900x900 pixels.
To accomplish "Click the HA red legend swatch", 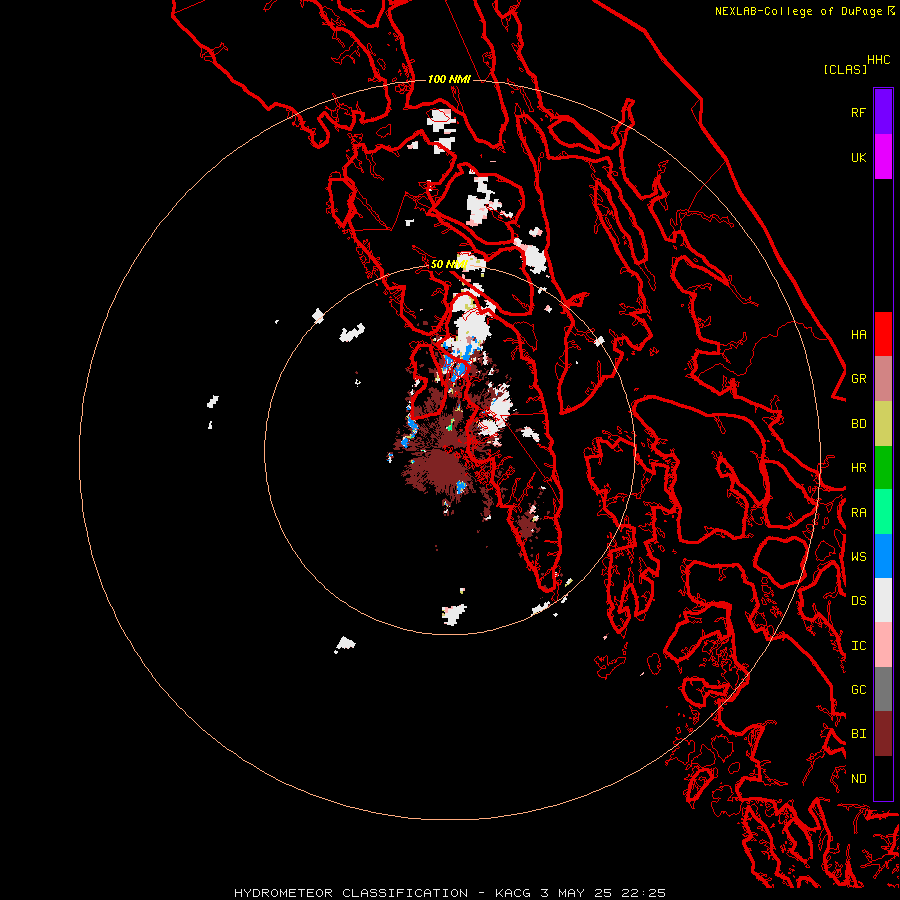I will (883, 334).
